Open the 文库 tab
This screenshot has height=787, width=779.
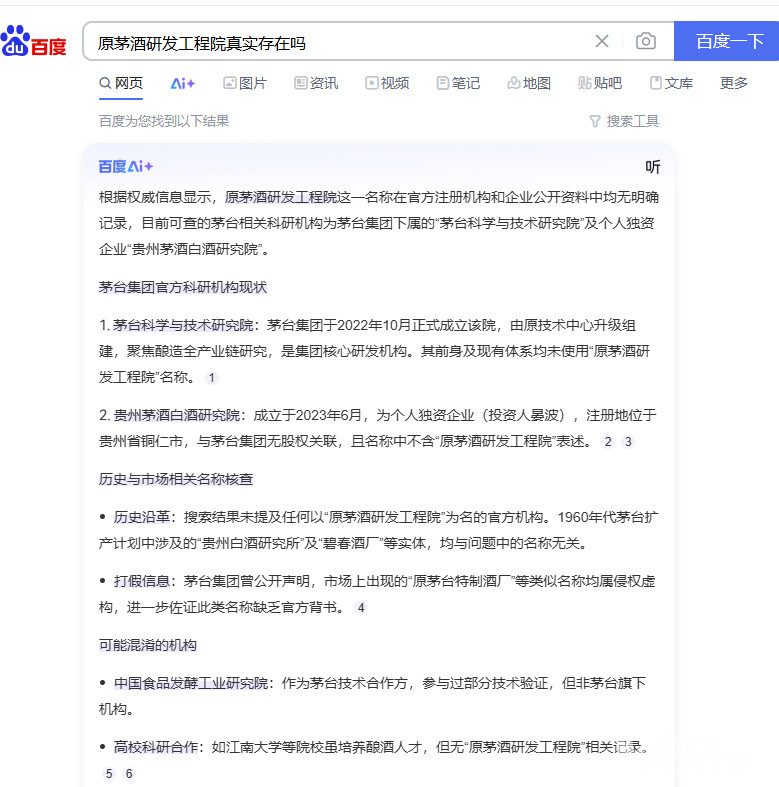click(671, 83)
